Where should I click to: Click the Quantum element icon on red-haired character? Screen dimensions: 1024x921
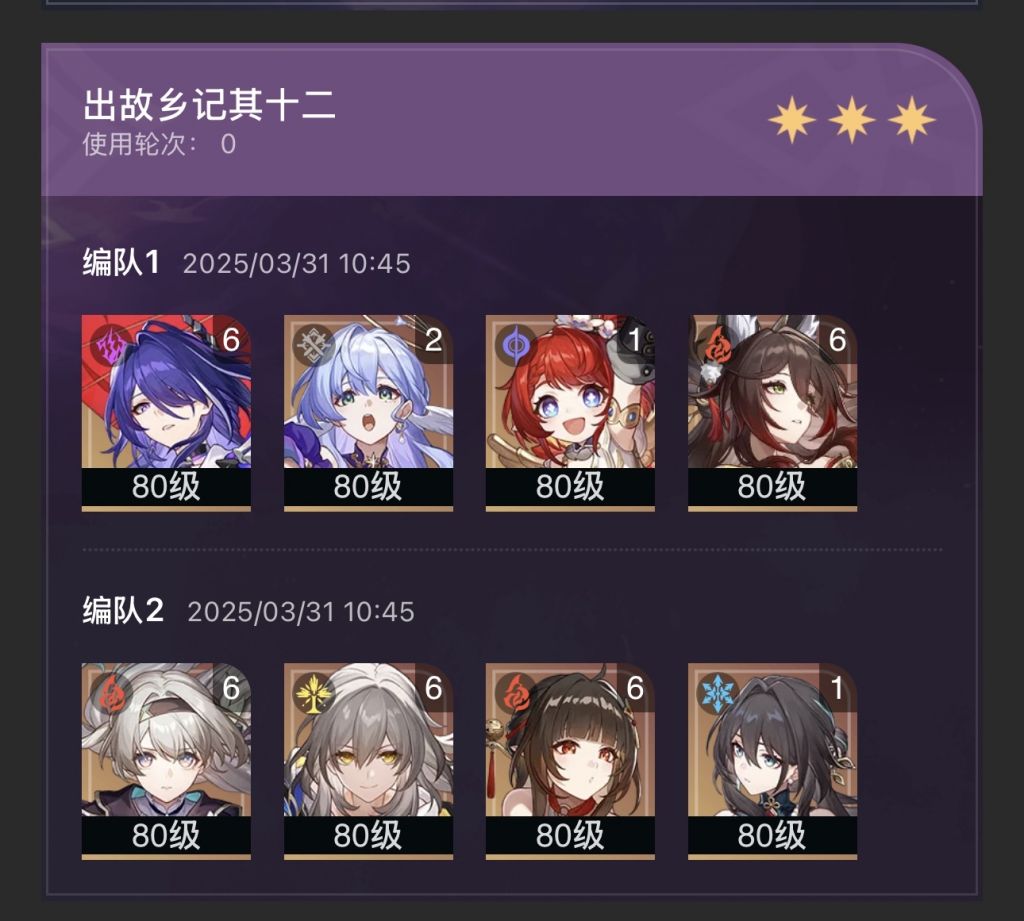tap(515, 344)
